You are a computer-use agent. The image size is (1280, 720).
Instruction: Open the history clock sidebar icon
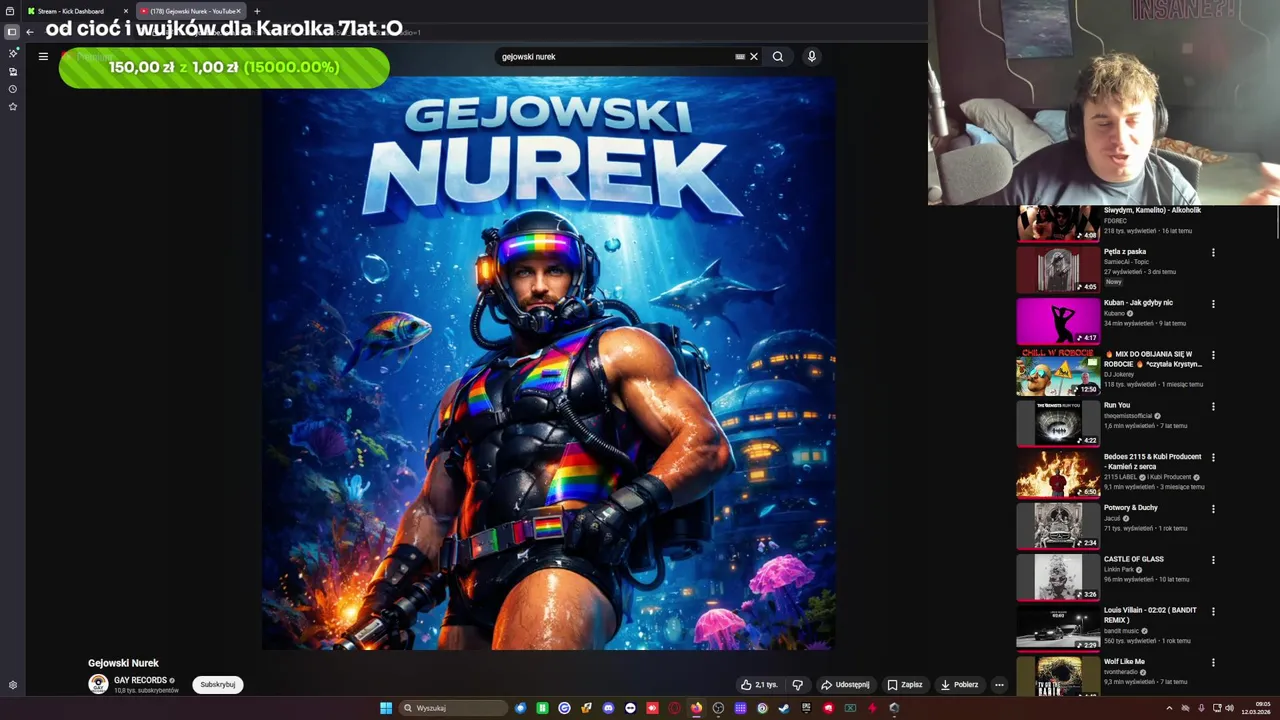click(13, 89)
